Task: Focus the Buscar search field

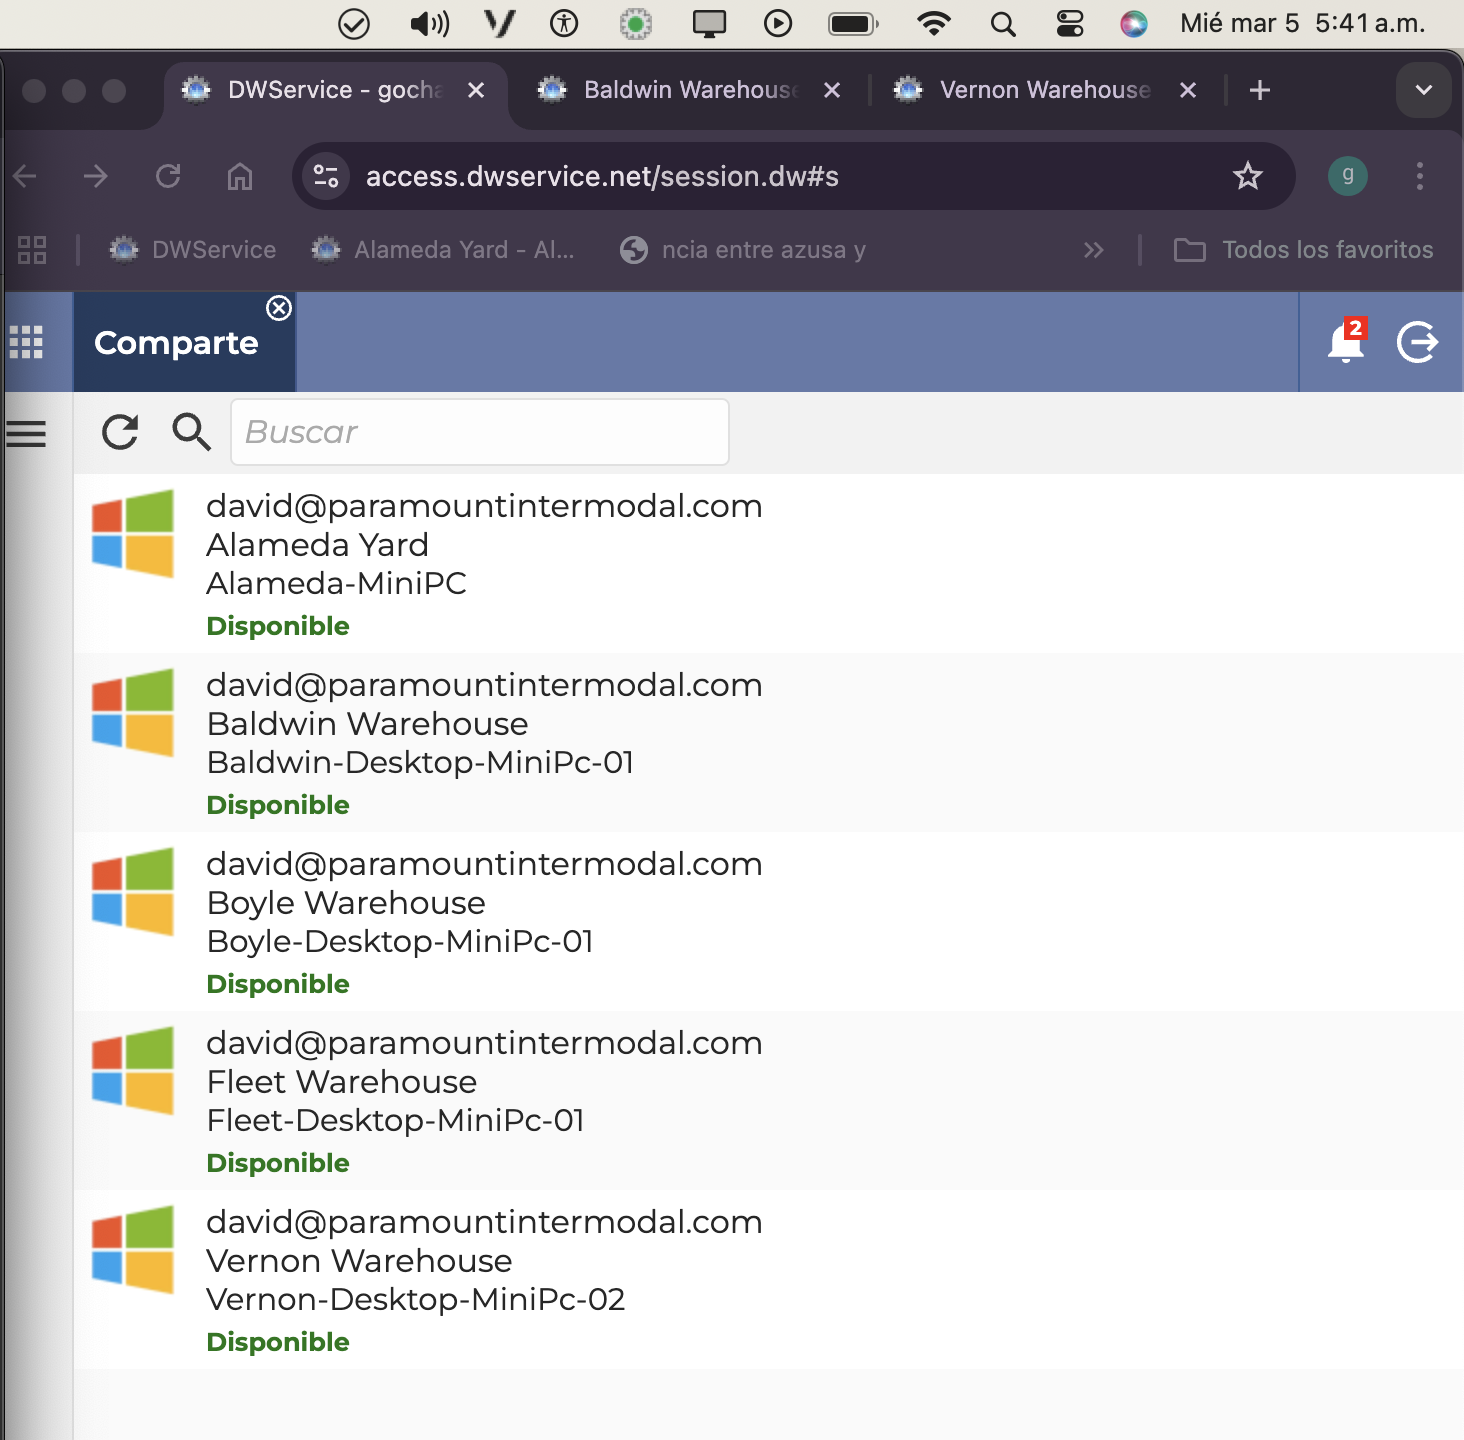Action: [480, 432]
